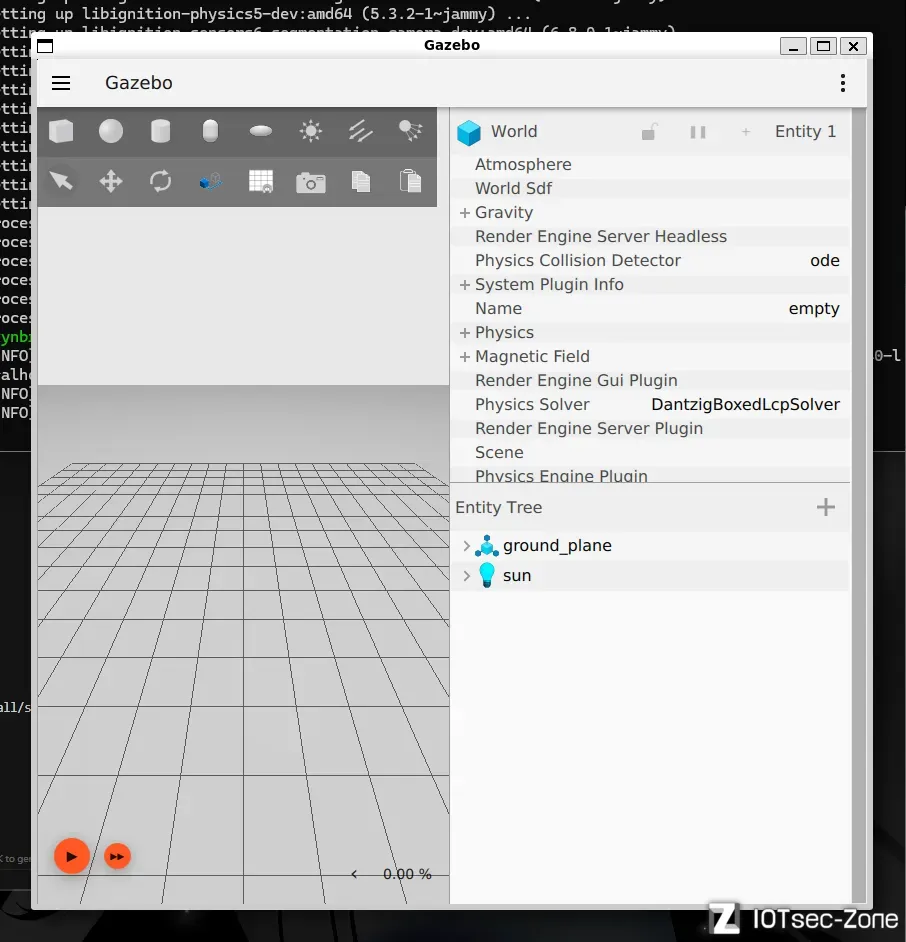
Task: Select the ground_plane entity
Action: [x=557, y=545]
